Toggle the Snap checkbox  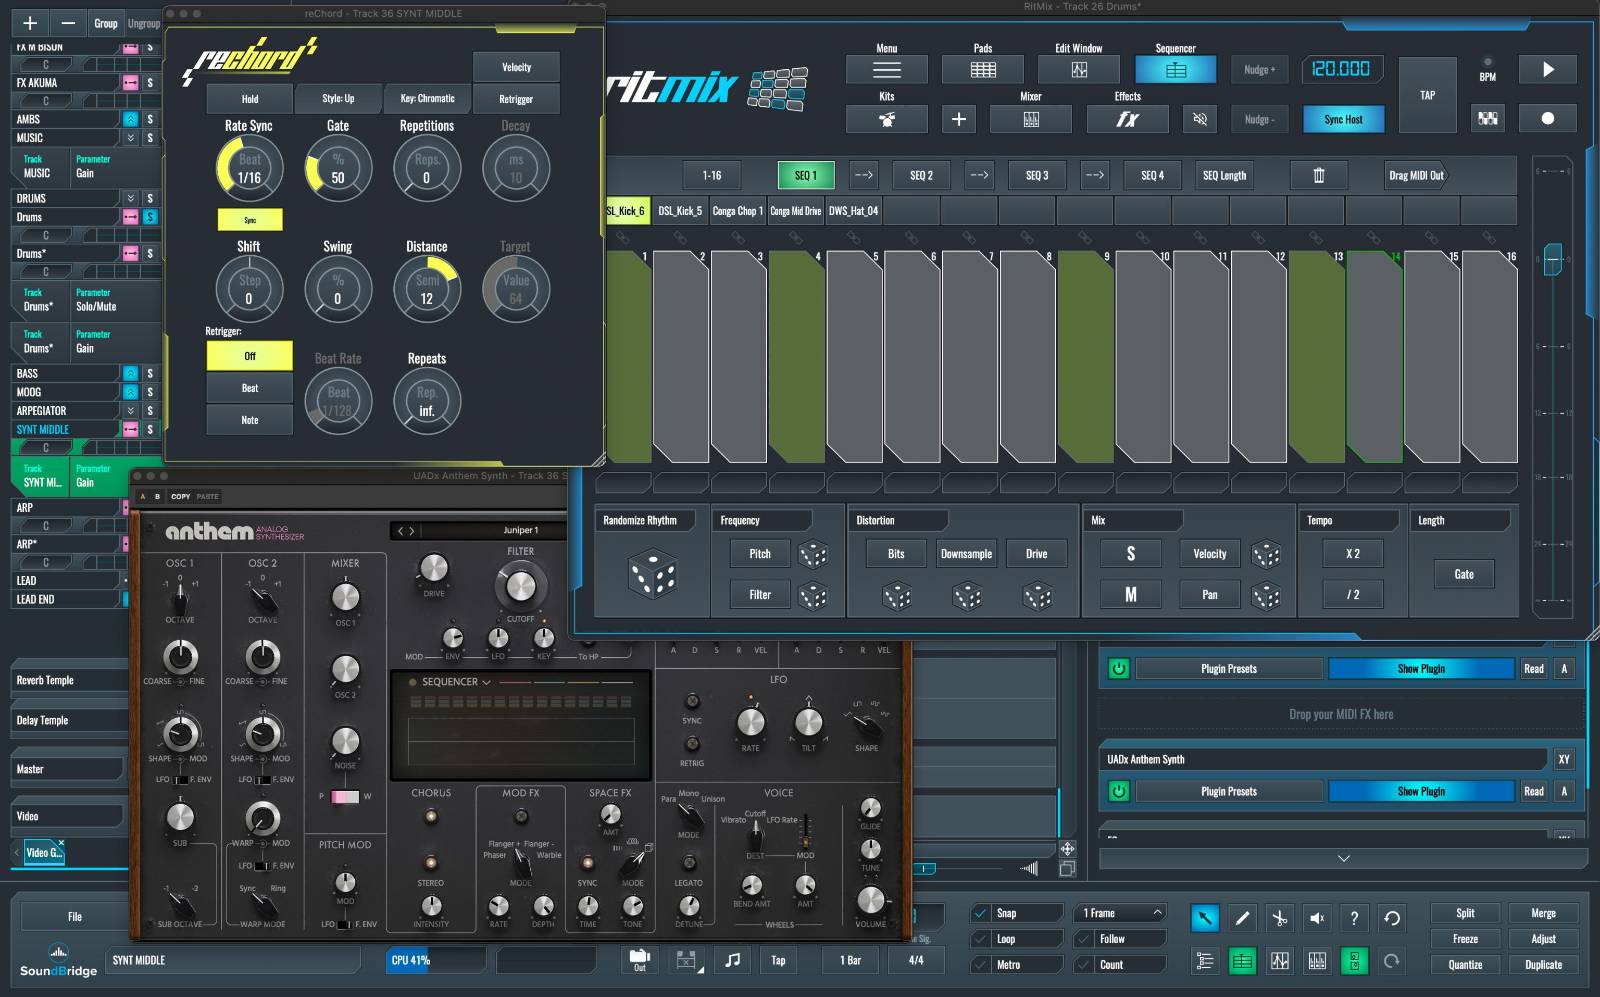[981, 913]
